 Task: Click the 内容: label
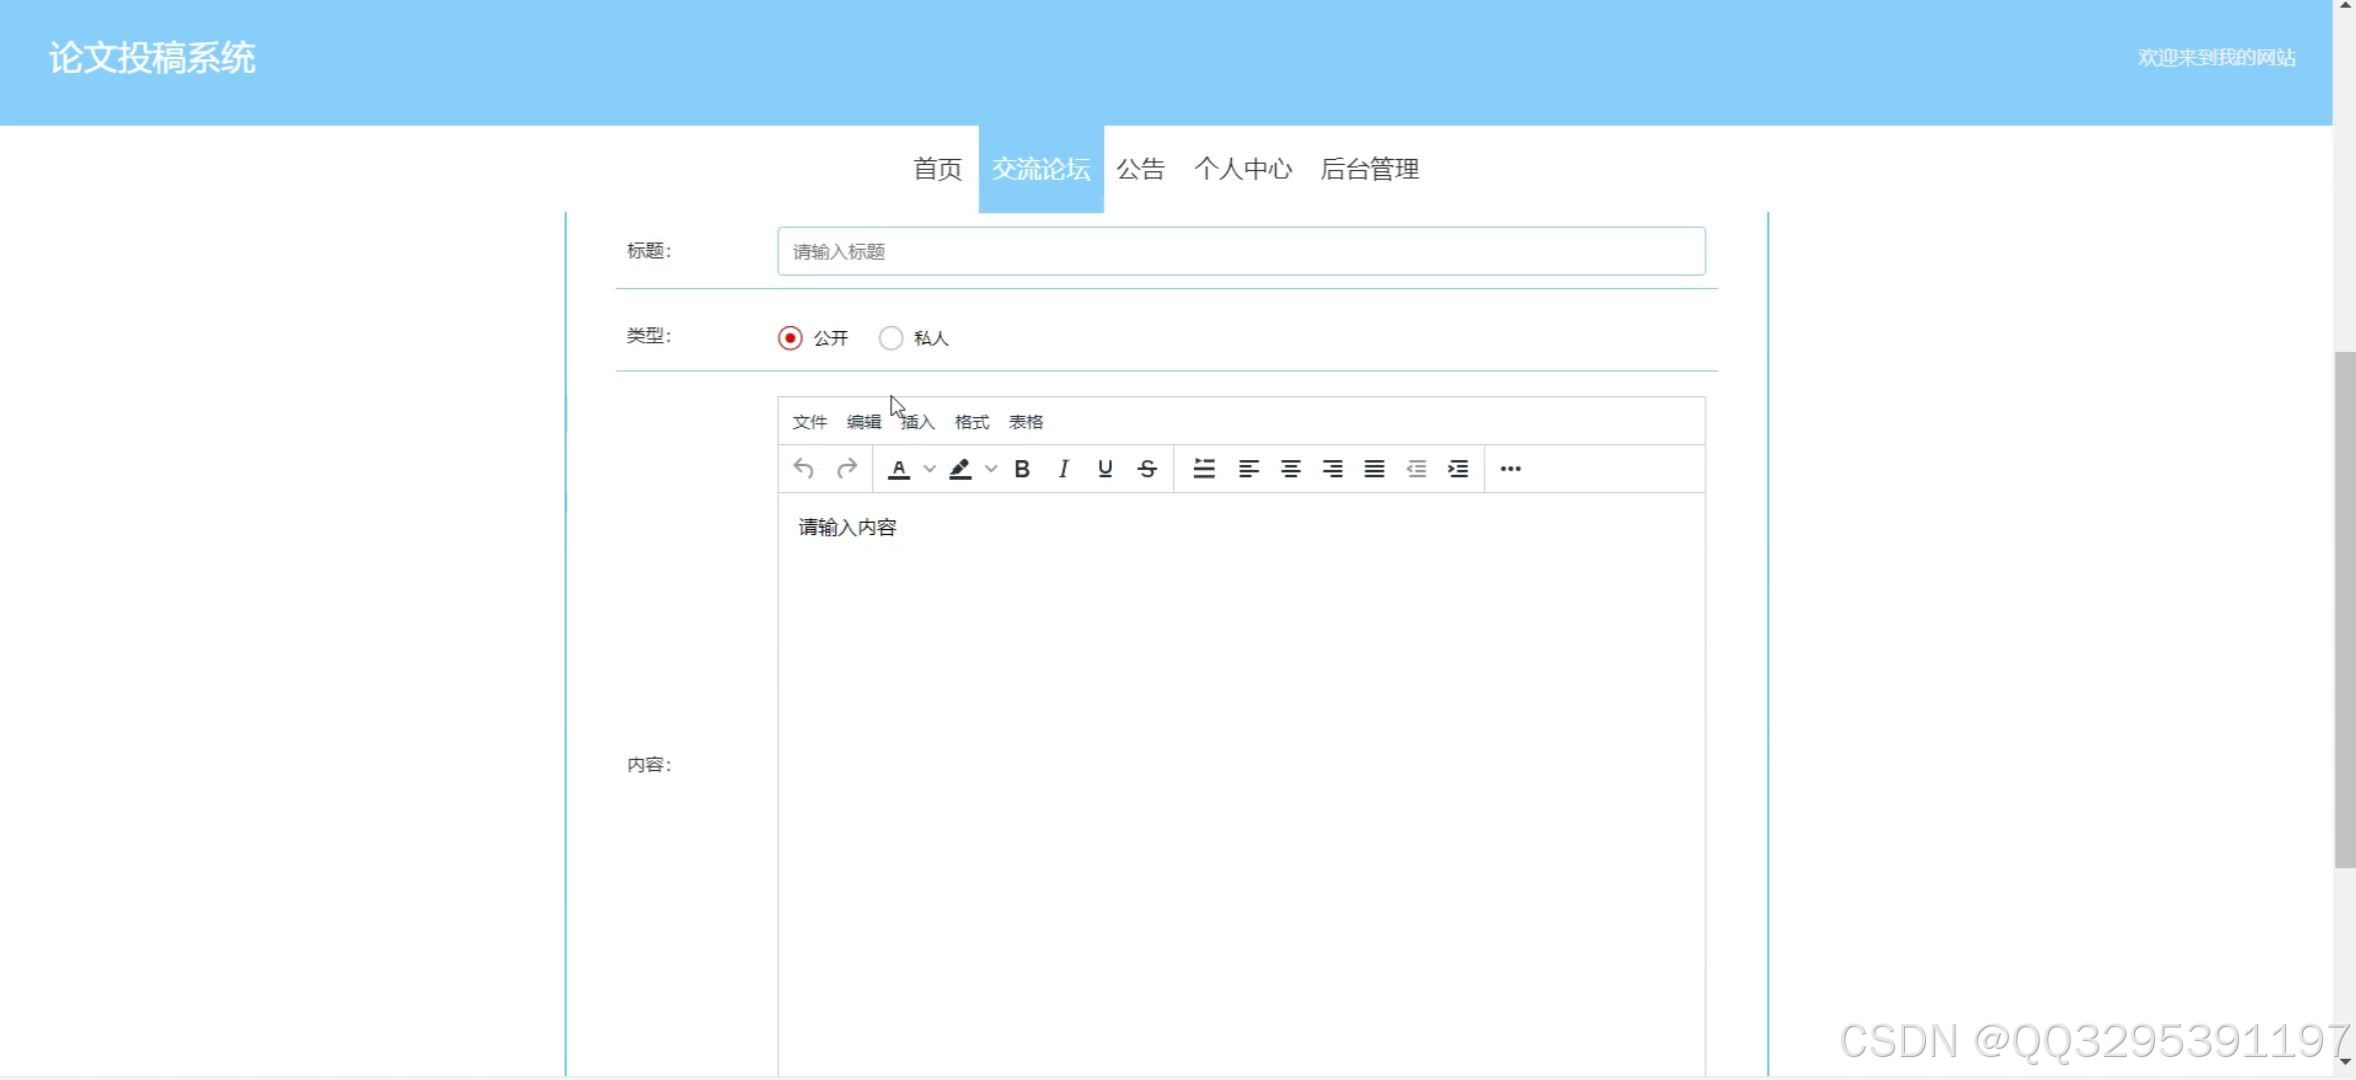click(x=649, y=765)
